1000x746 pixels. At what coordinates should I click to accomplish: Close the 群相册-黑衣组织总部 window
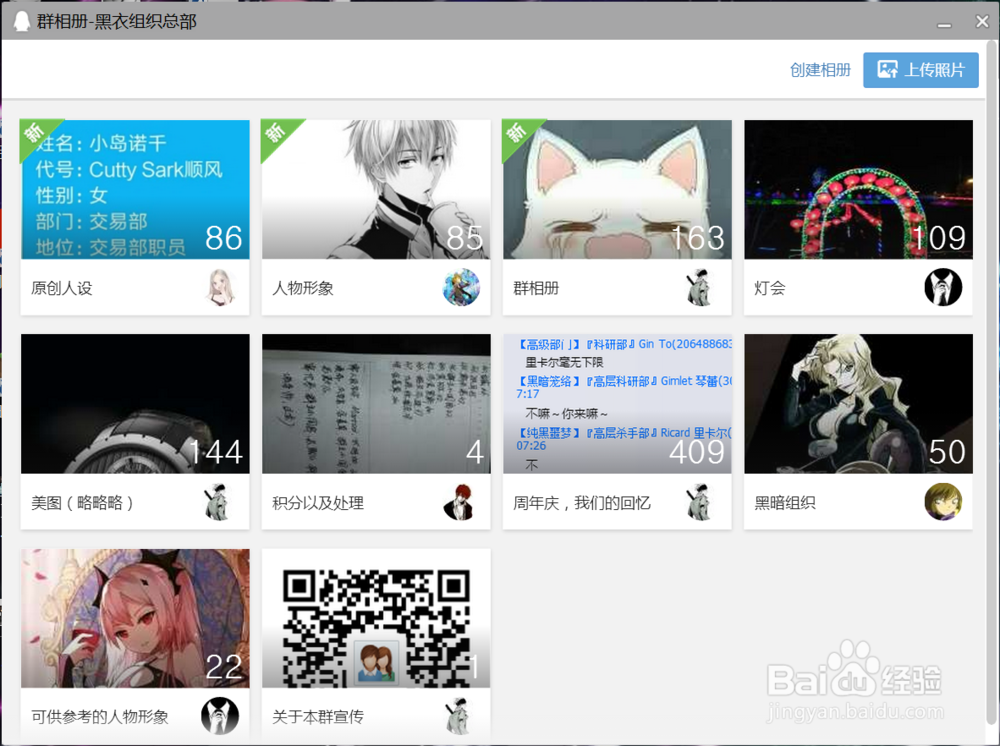pyautogui.click(x=982, y=22)
